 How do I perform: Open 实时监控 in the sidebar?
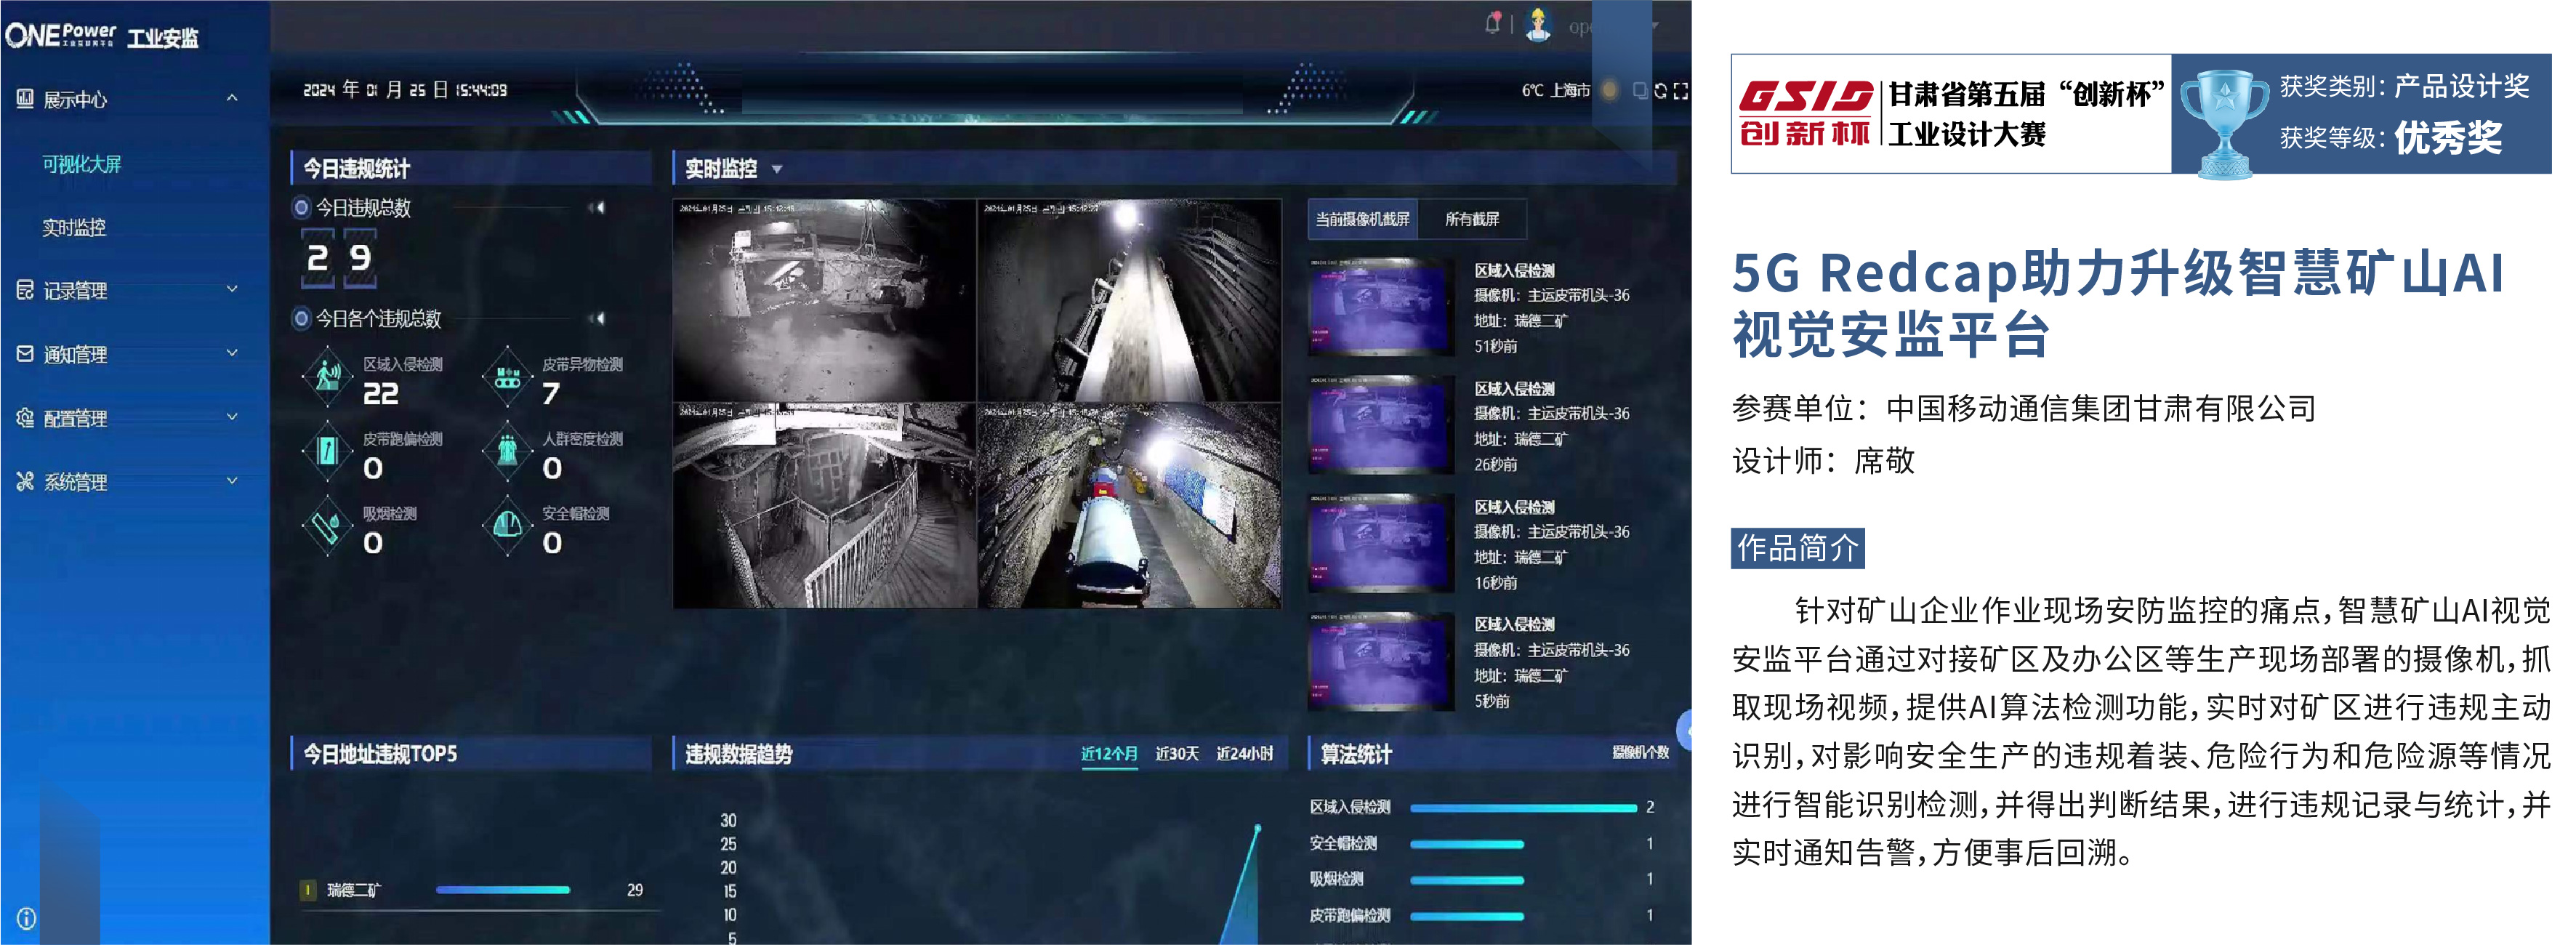74,228
